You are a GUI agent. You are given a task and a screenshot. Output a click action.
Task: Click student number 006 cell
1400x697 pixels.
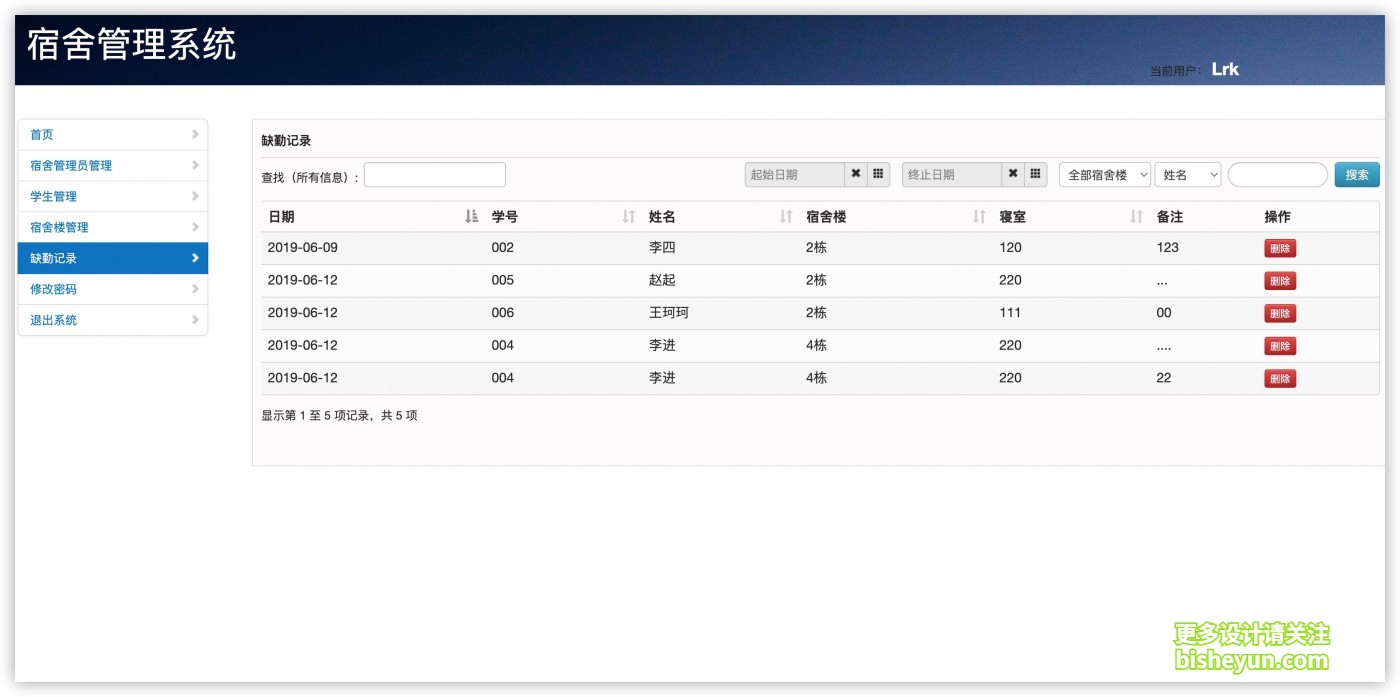click(x=503, y=312)
